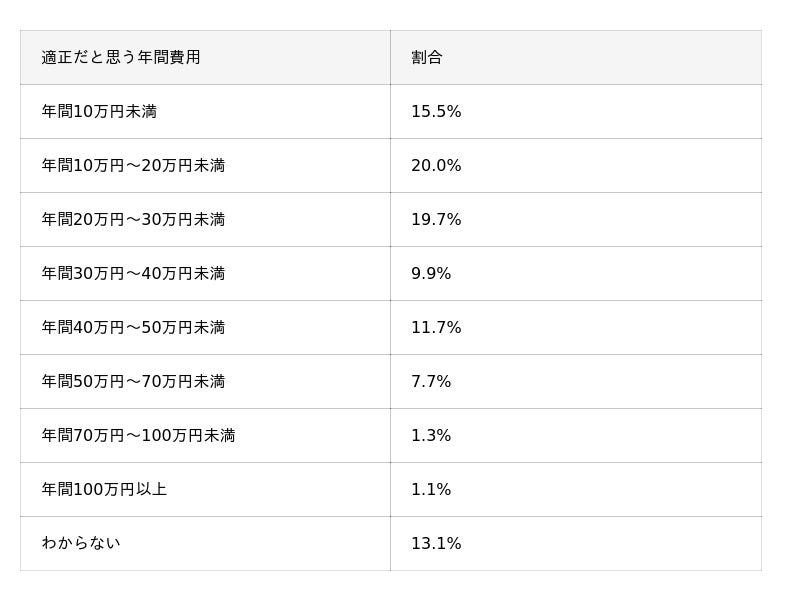Click the 20.0% value

(436, 166)
